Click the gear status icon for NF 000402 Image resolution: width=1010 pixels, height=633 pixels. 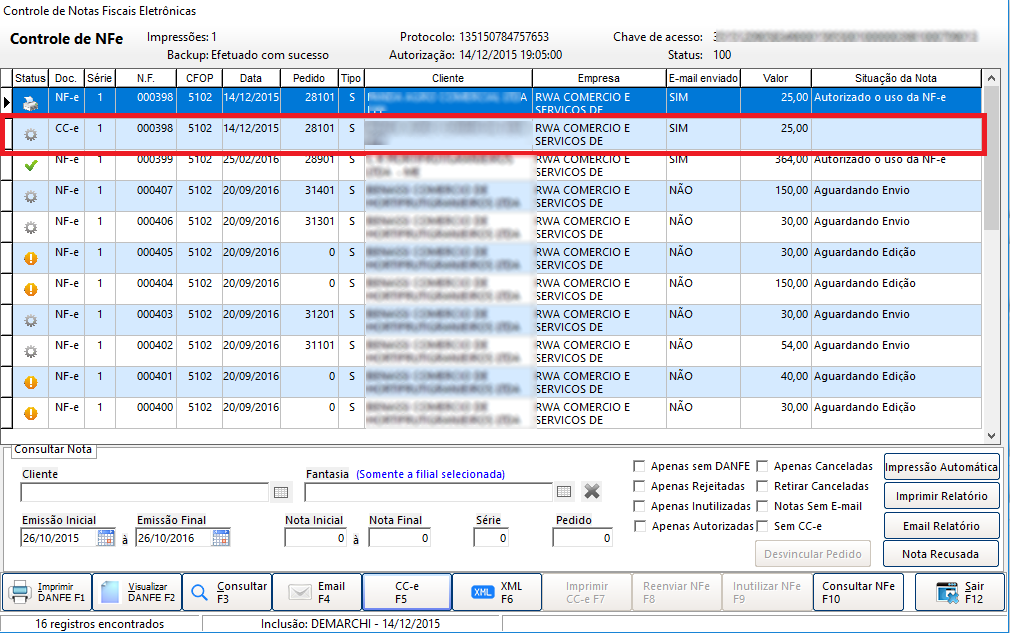[x=30, y=352]
